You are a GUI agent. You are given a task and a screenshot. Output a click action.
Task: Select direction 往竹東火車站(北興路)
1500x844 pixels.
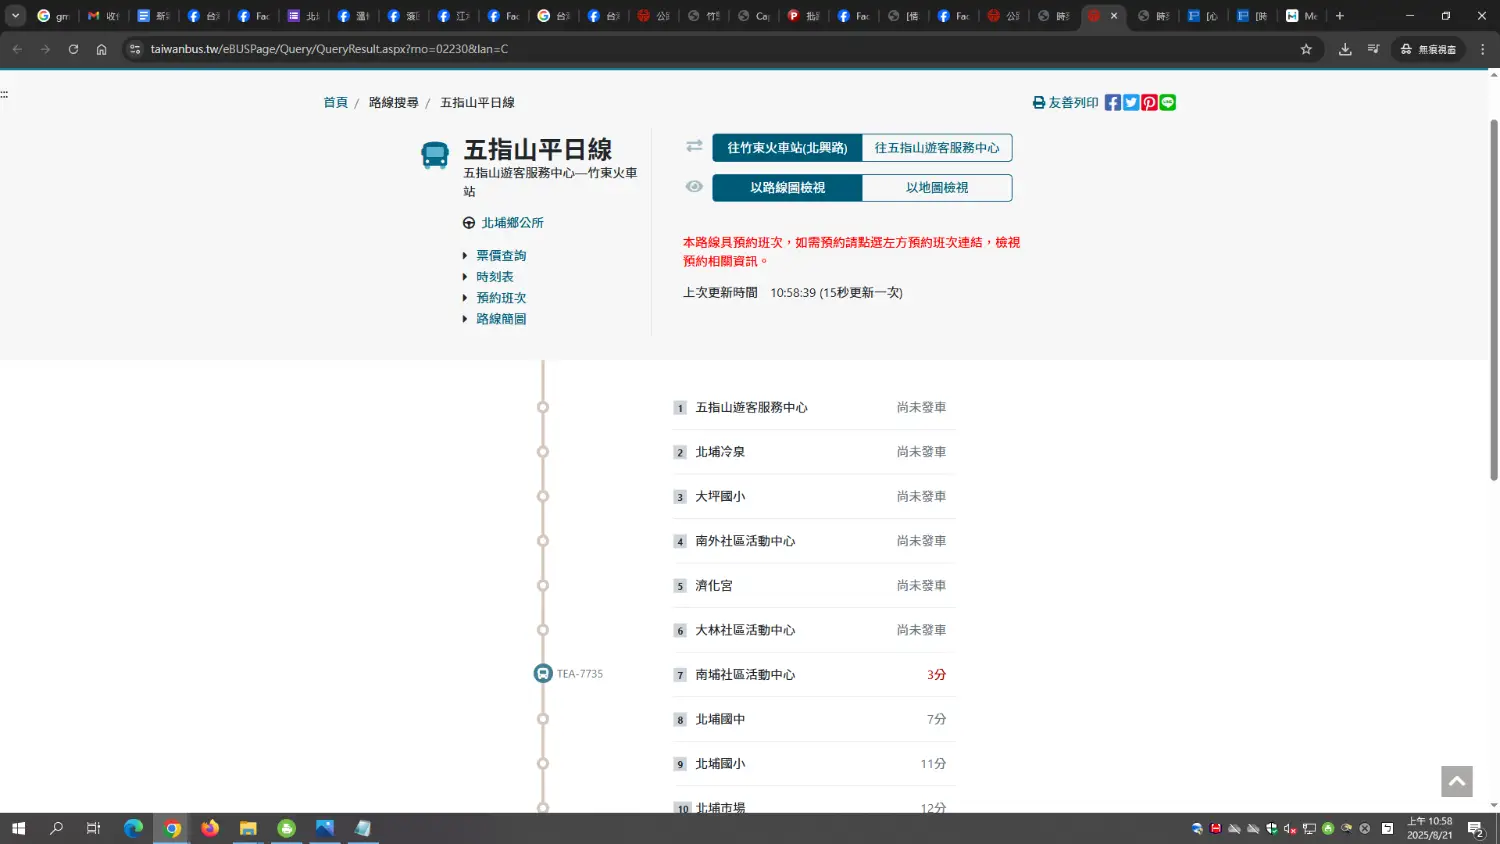(x=787, y=148)
